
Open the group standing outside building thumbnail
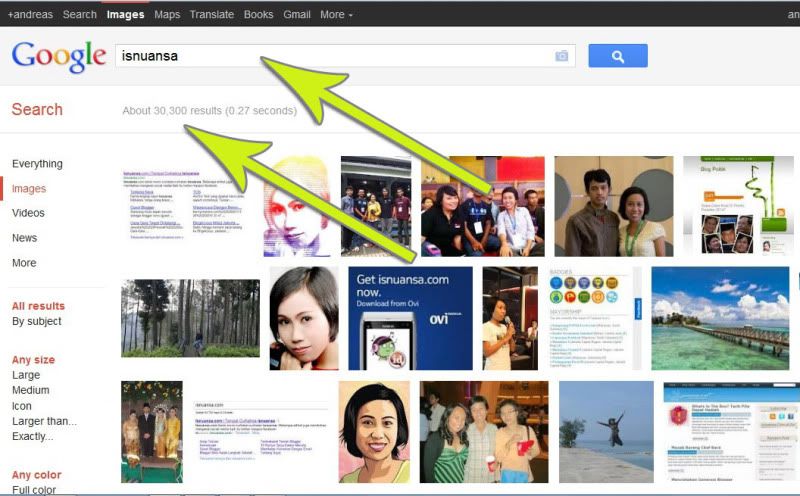click(x=376, y=206)
